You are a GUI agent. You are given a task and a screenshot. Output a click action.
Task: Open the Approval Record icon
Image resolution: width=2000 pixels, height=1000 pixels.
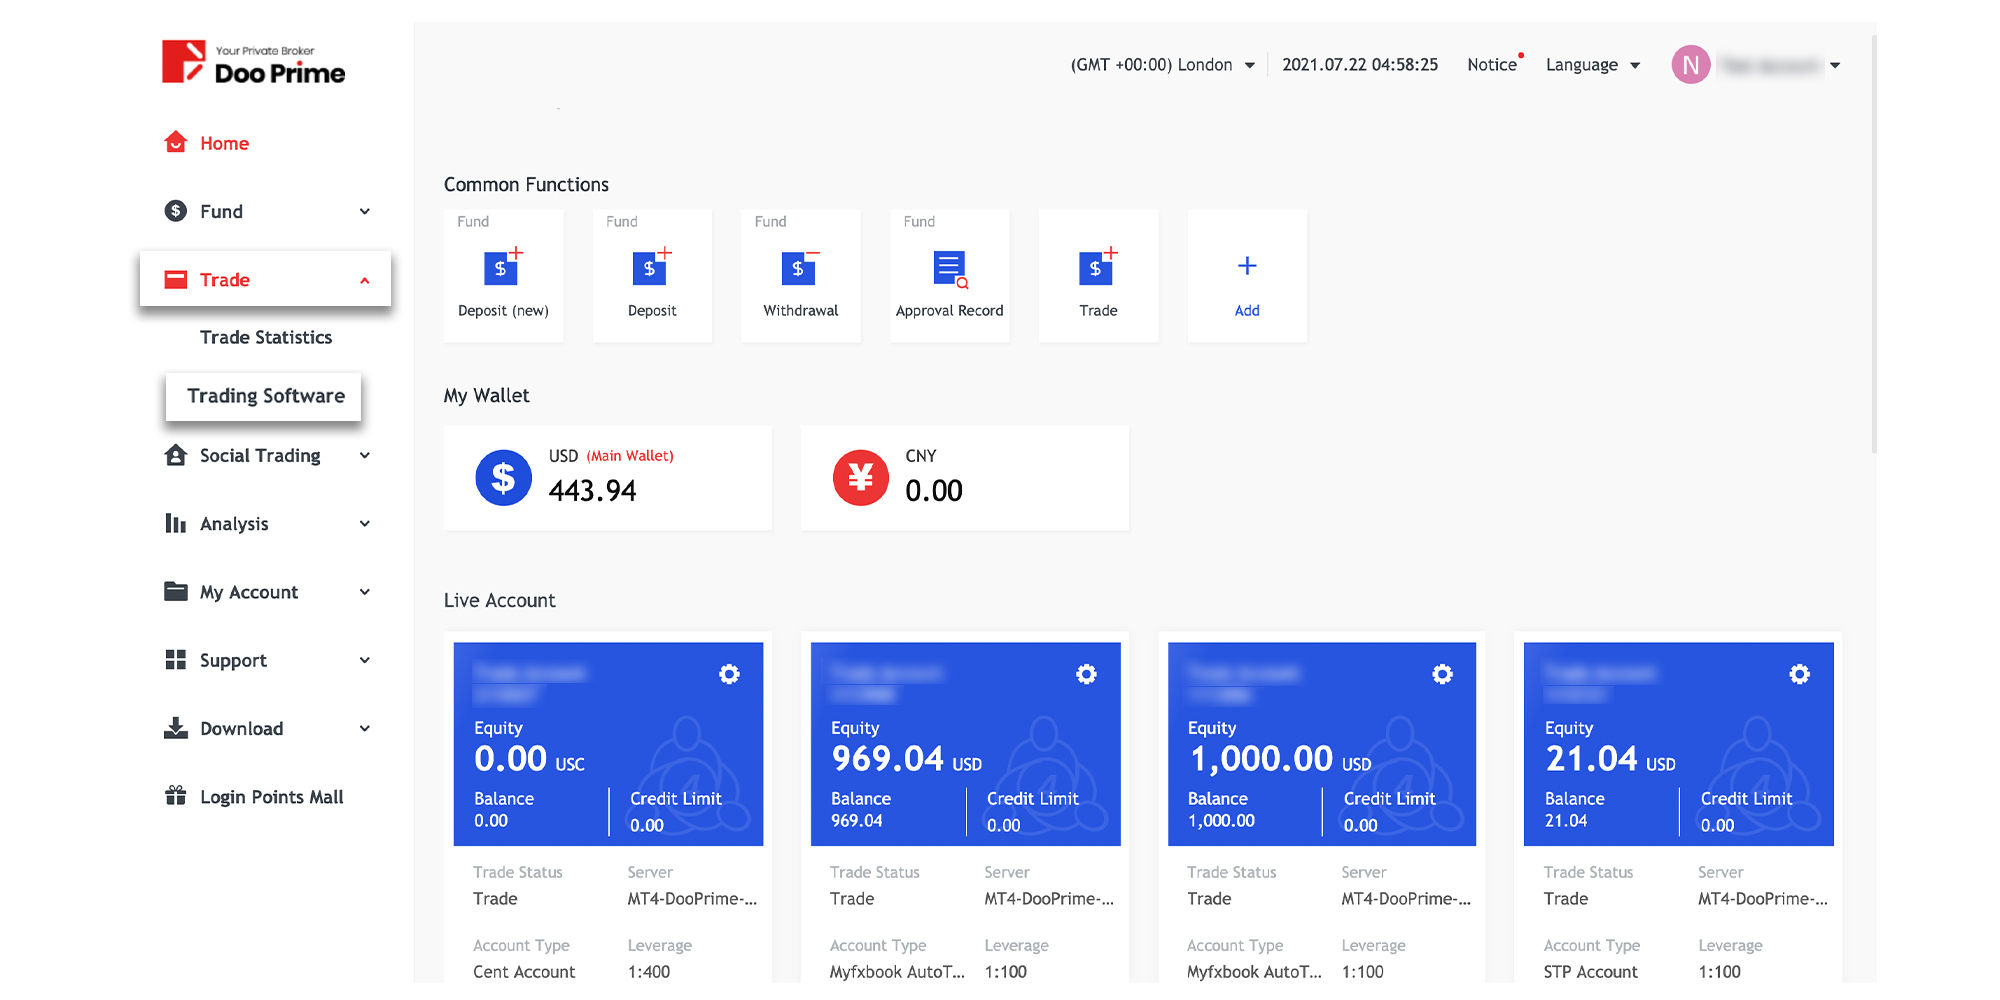pyautogui.click(x=949, y=269)
